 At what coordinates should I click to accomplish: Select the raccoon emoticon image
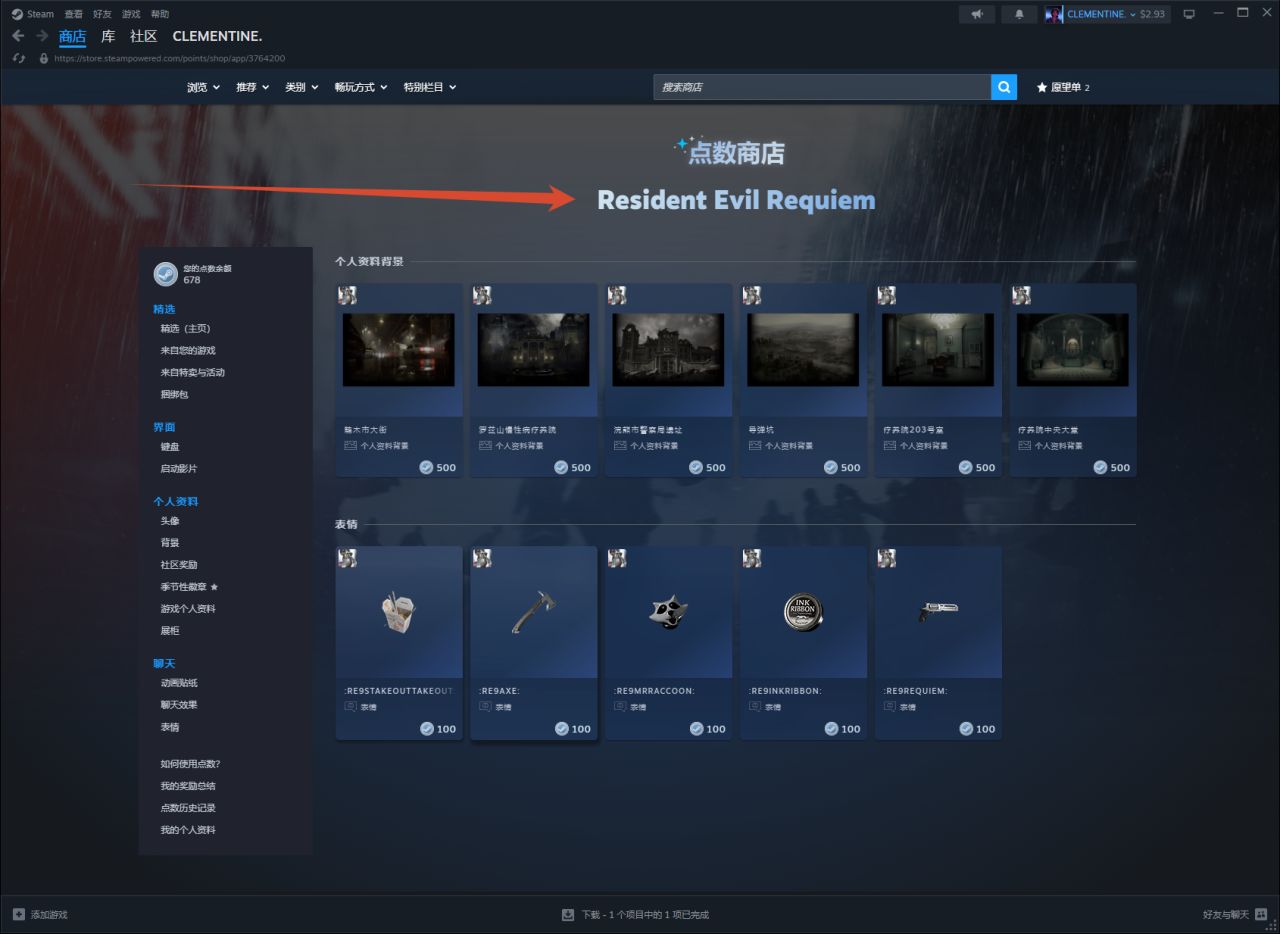tap(668, 612)
